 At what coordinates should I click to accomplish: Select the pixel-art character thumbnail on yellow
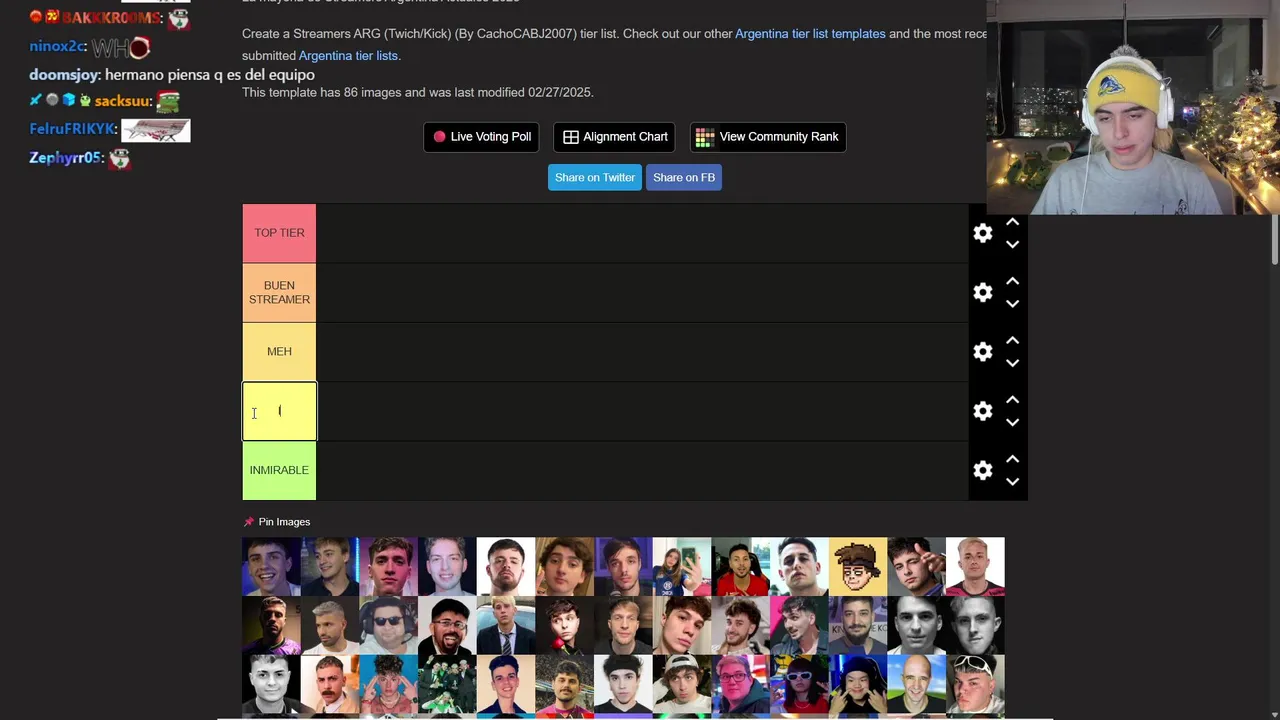pos(858,566)
